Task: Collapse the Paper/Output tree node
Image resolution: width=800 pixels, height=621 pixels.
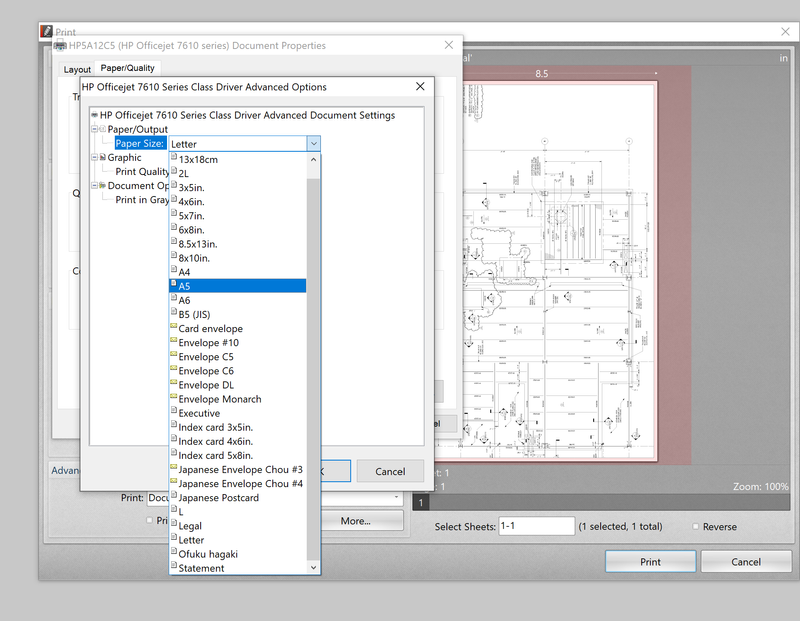Action: pos(92,129)
